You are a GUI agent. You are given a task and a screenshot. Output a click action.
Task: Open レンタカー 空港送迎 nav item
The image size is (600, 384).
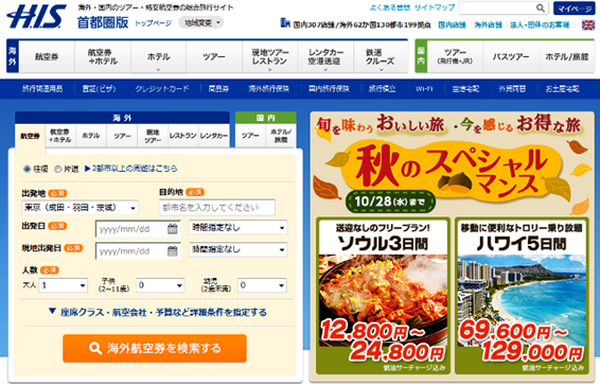coord(326,57)
